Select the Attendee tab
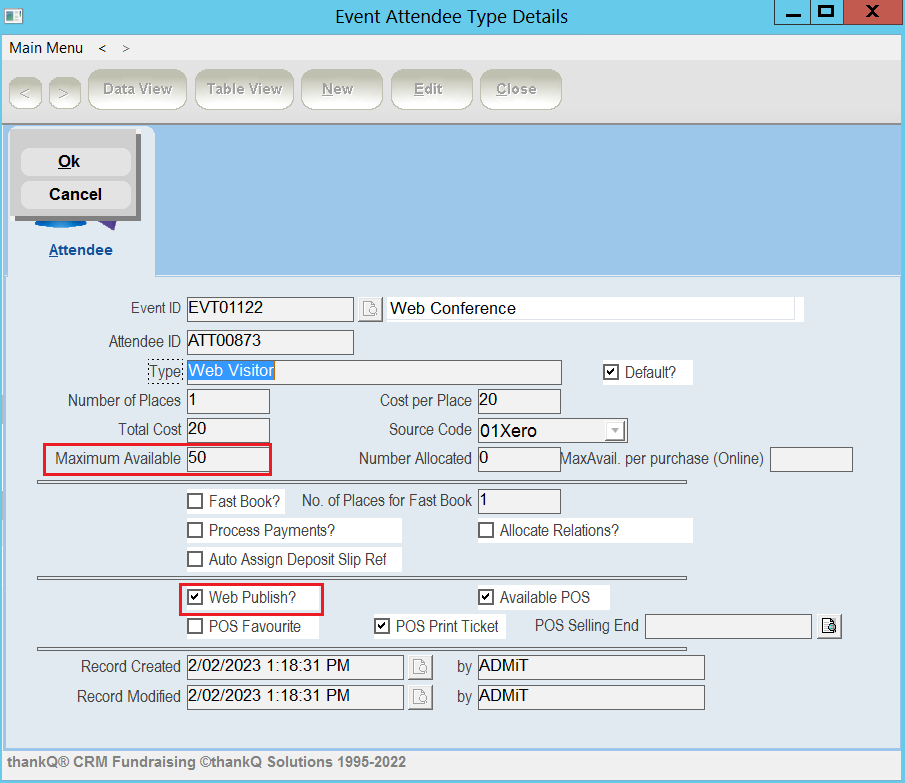This screenshot has width=905, height=783. pyautogui.click(x=81, y=250)
